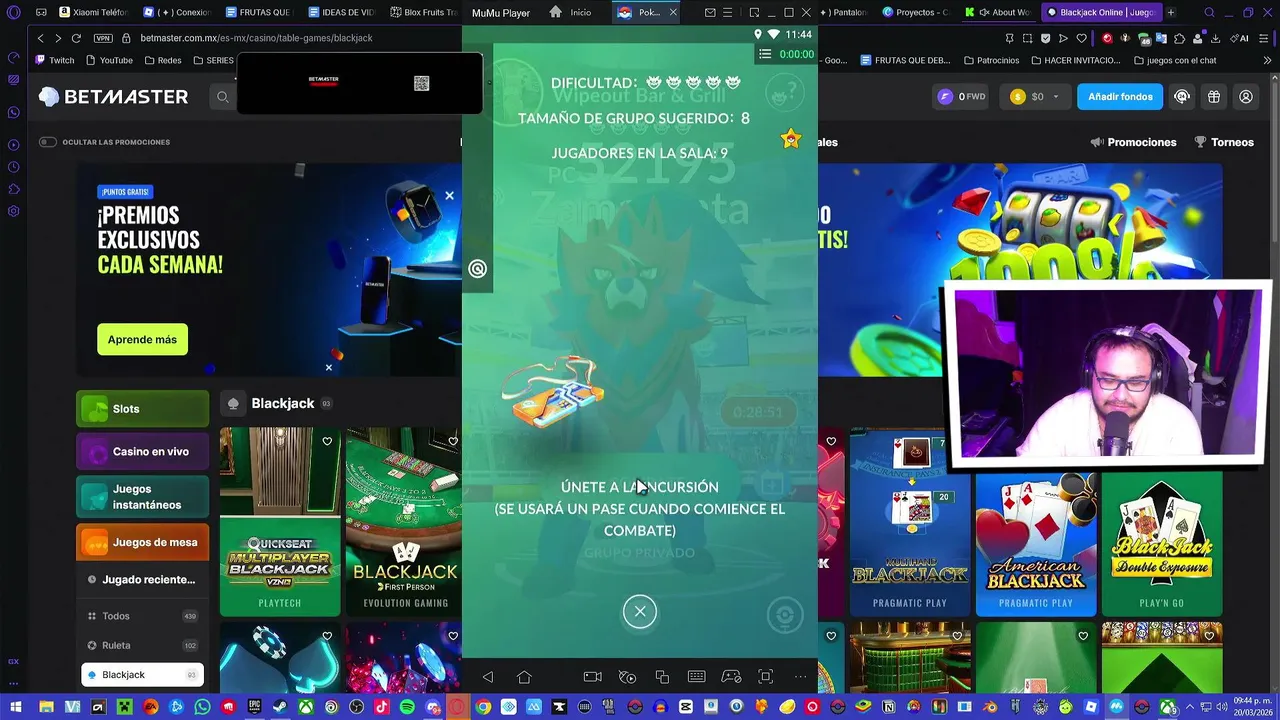Open the Proyectos browser tab
1280x720 pixels.
916,12
